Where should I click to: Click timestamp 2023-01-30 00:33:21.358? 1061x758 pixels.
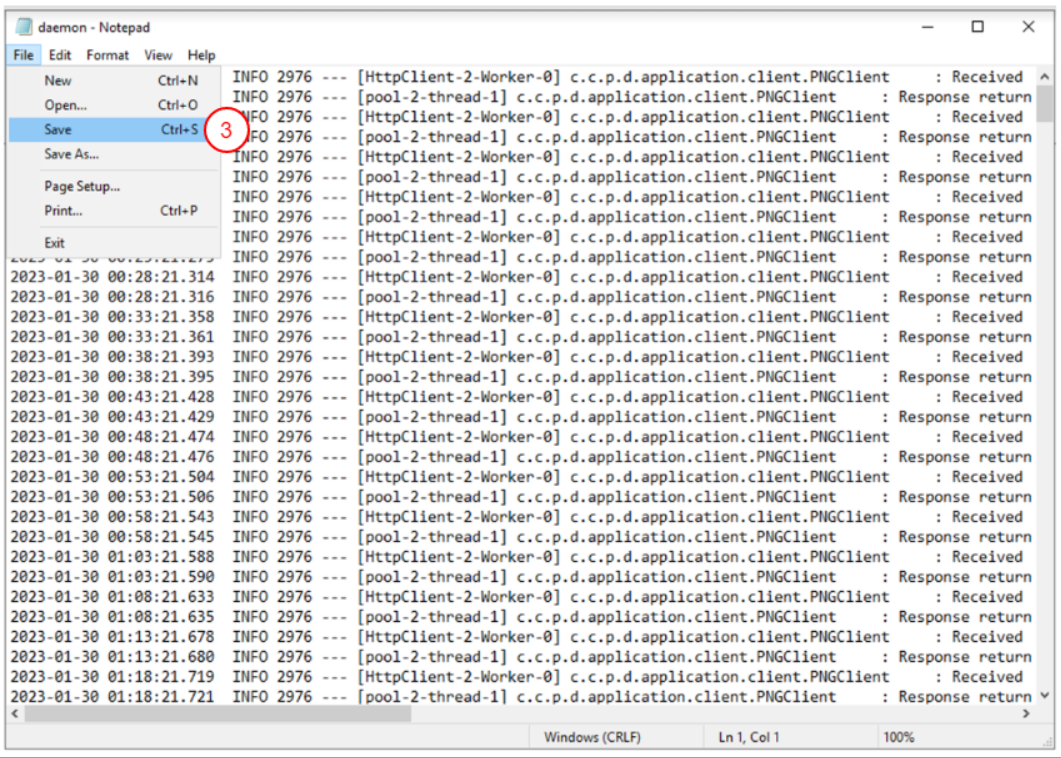(112, 317)
